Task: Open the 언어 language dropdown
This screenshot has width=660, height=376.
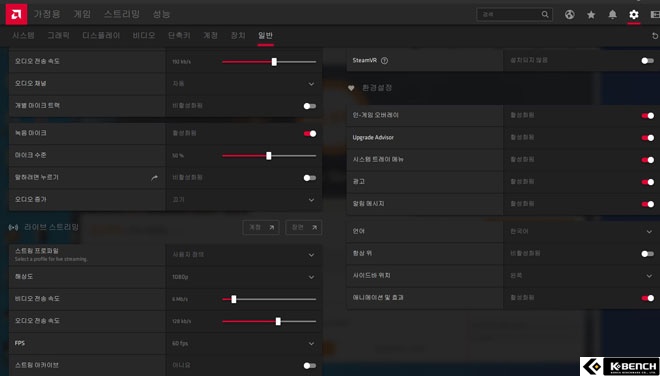Action: tap(581, 232)
